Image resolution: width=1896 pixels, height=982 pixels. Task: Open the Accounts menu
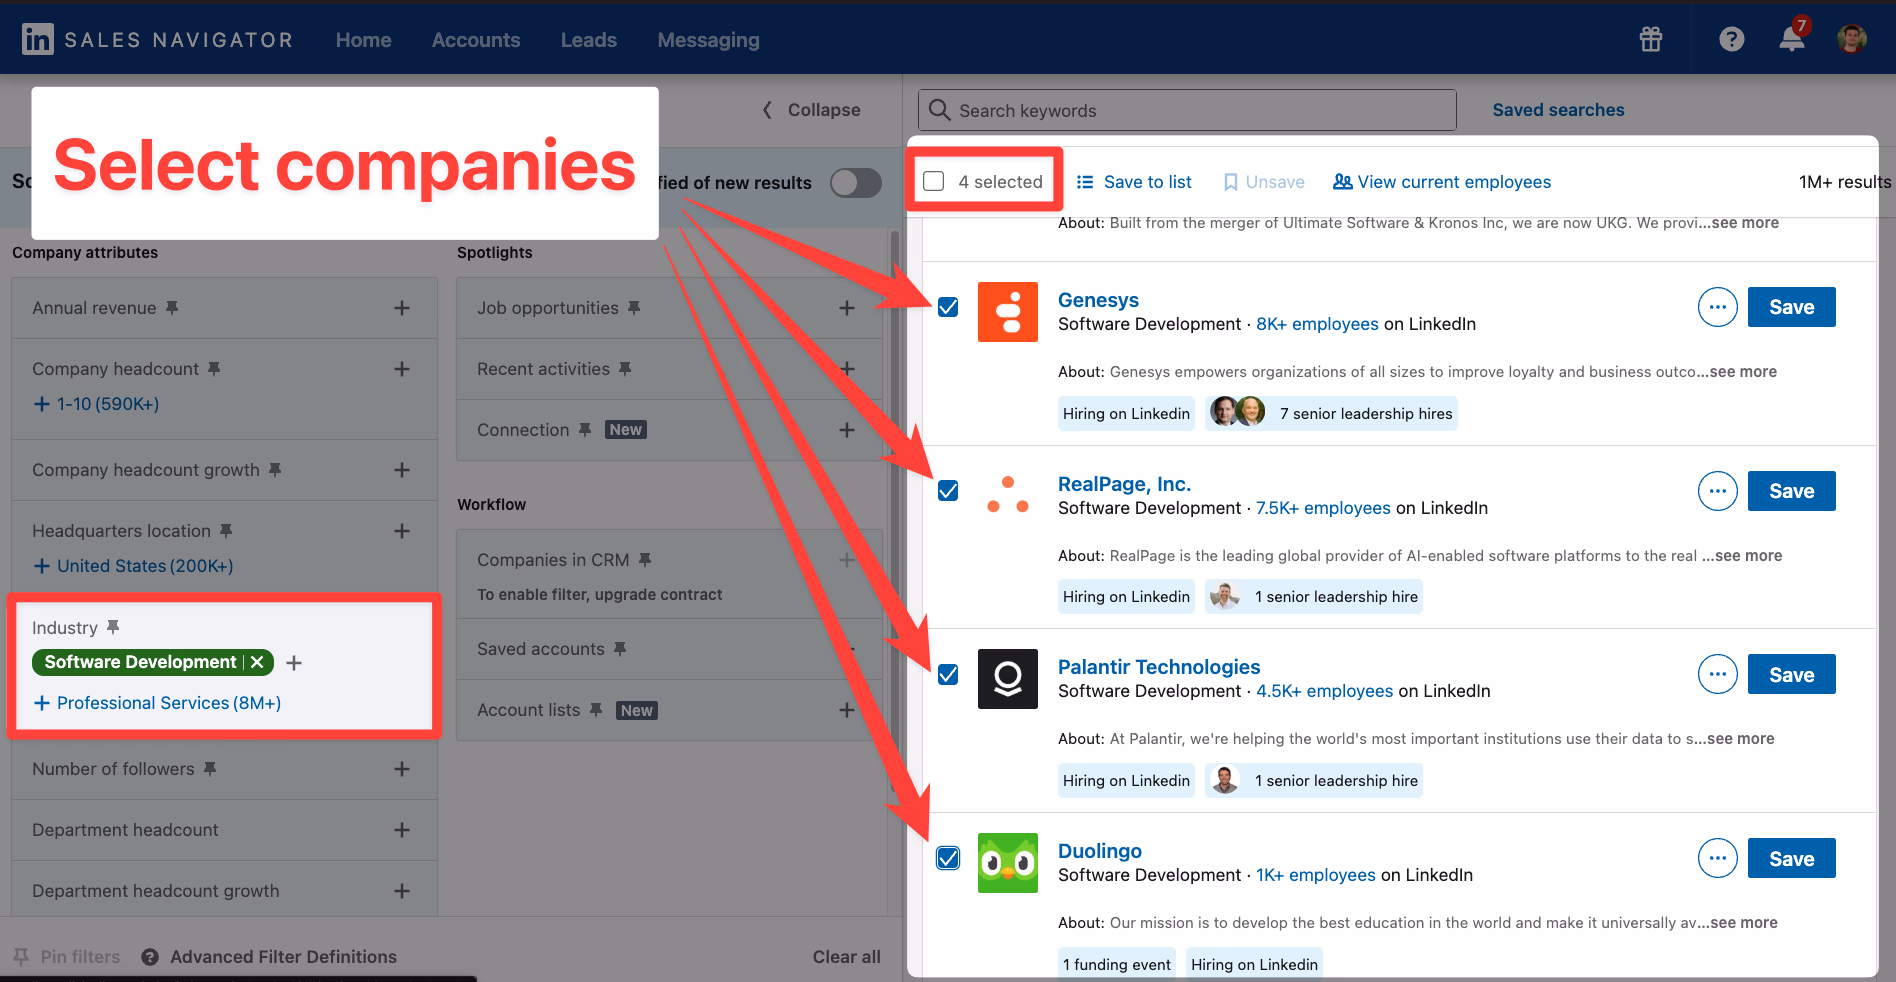point(476,40)
